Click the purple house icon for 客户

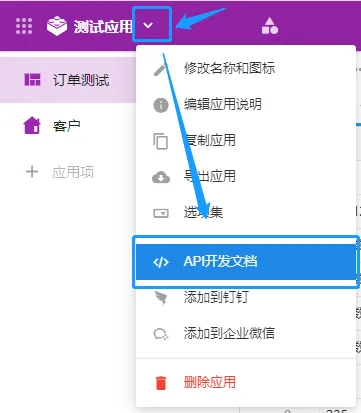[x=32, y=126]
